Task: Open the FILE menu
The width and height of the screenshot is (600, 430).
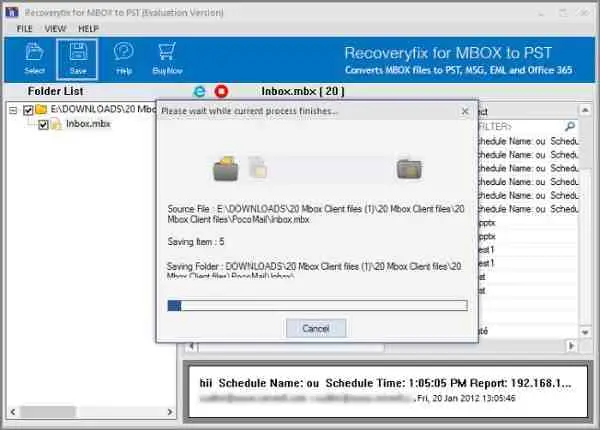Action: (24, 29)
